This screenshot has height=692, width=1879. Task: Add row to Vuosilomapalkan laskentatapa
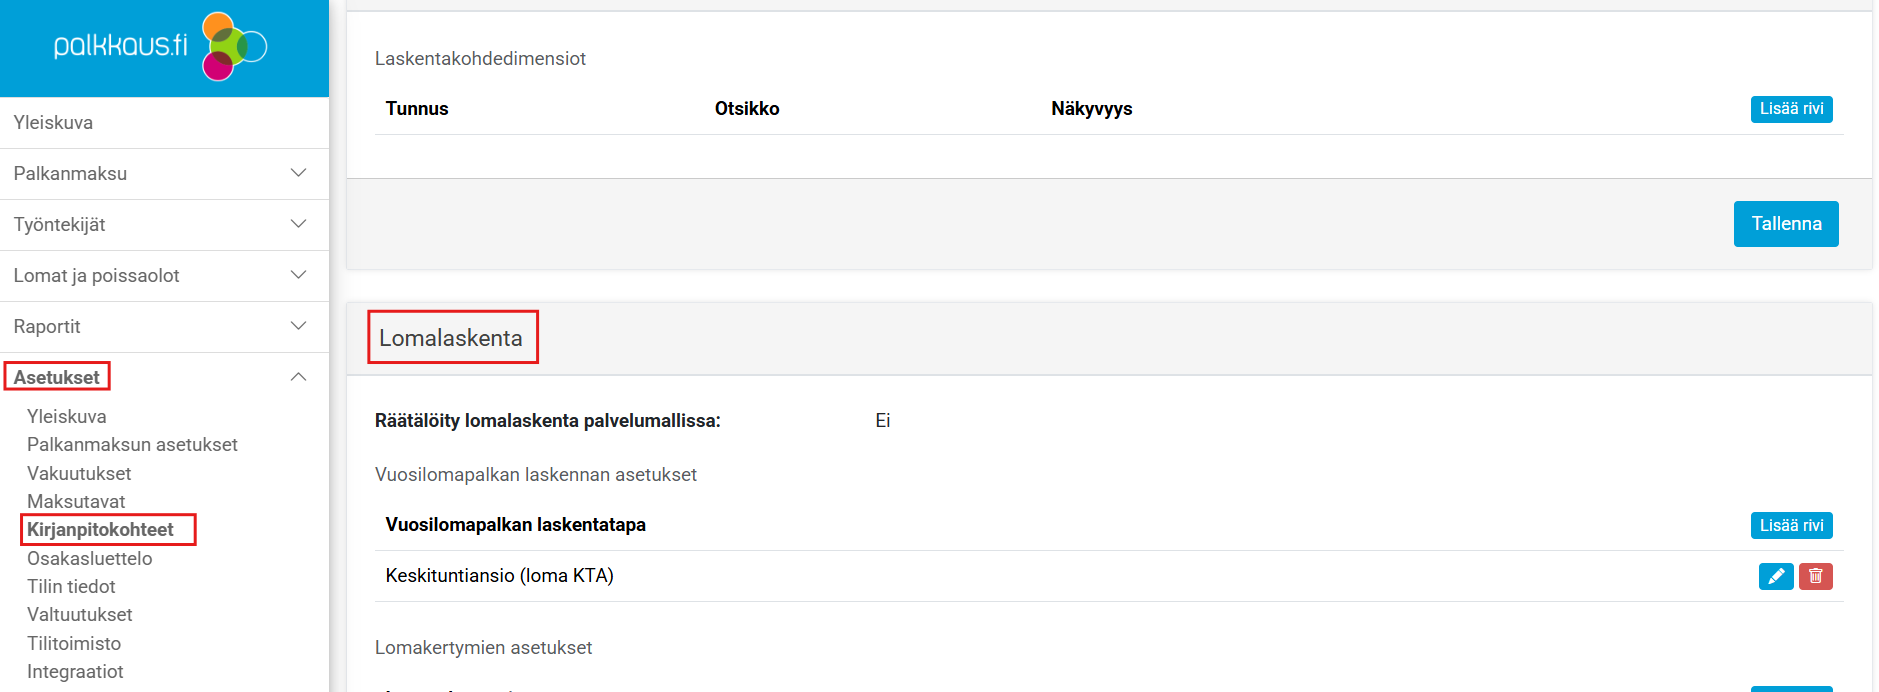1790,525
